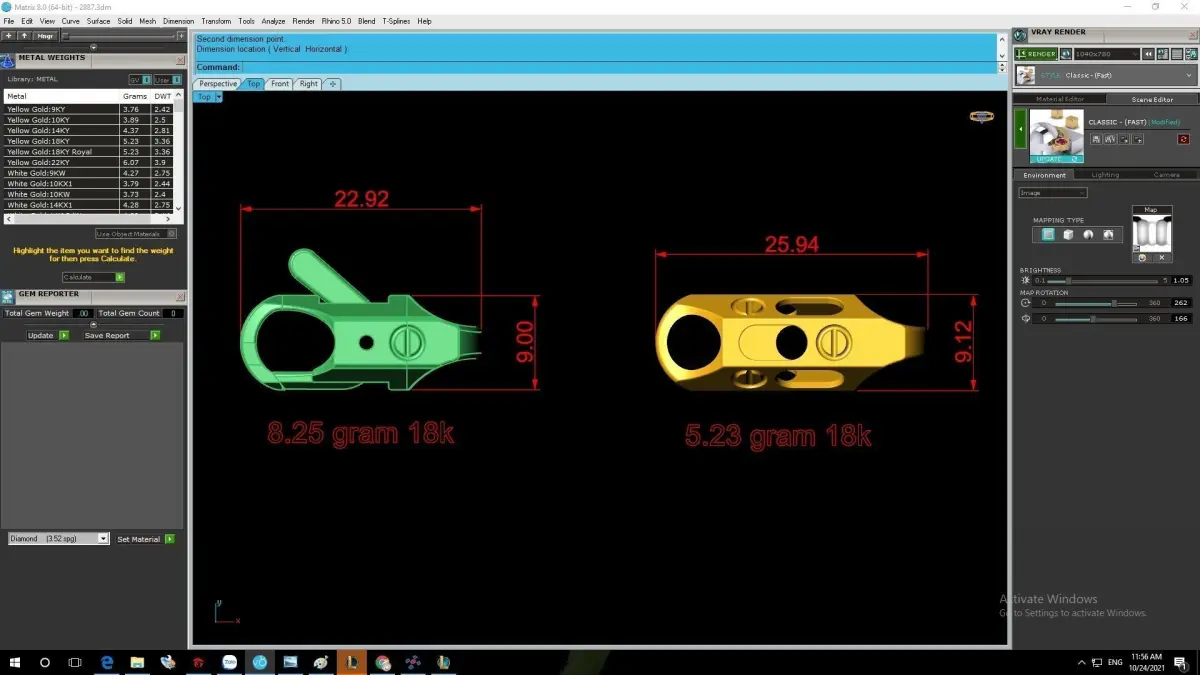Open File Explorer from the taskbar

pyautogui.click(x=137, y=662)
